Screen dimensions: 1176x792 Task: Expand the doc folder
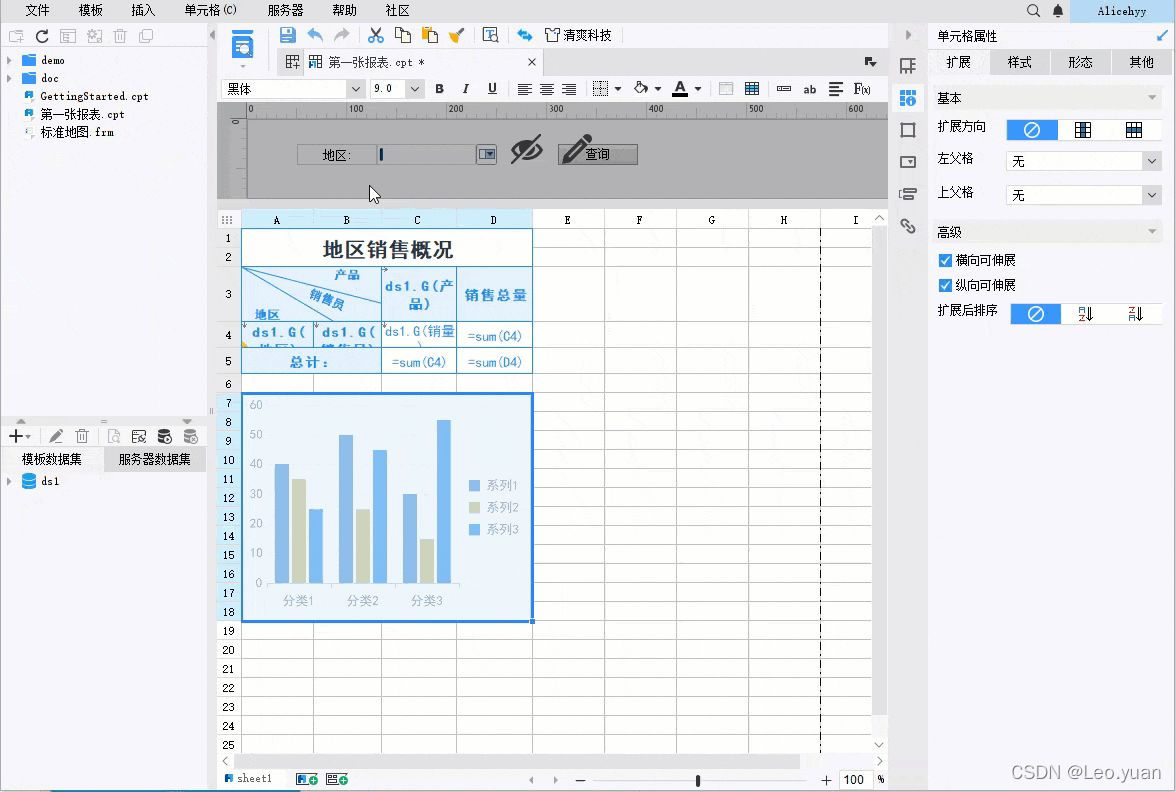[9, 78]
